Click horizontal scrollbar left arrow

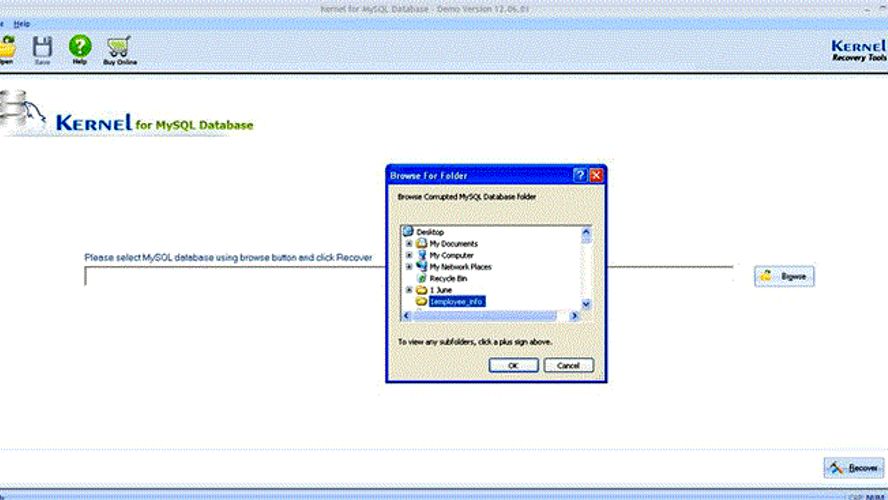tap(406, 316)
